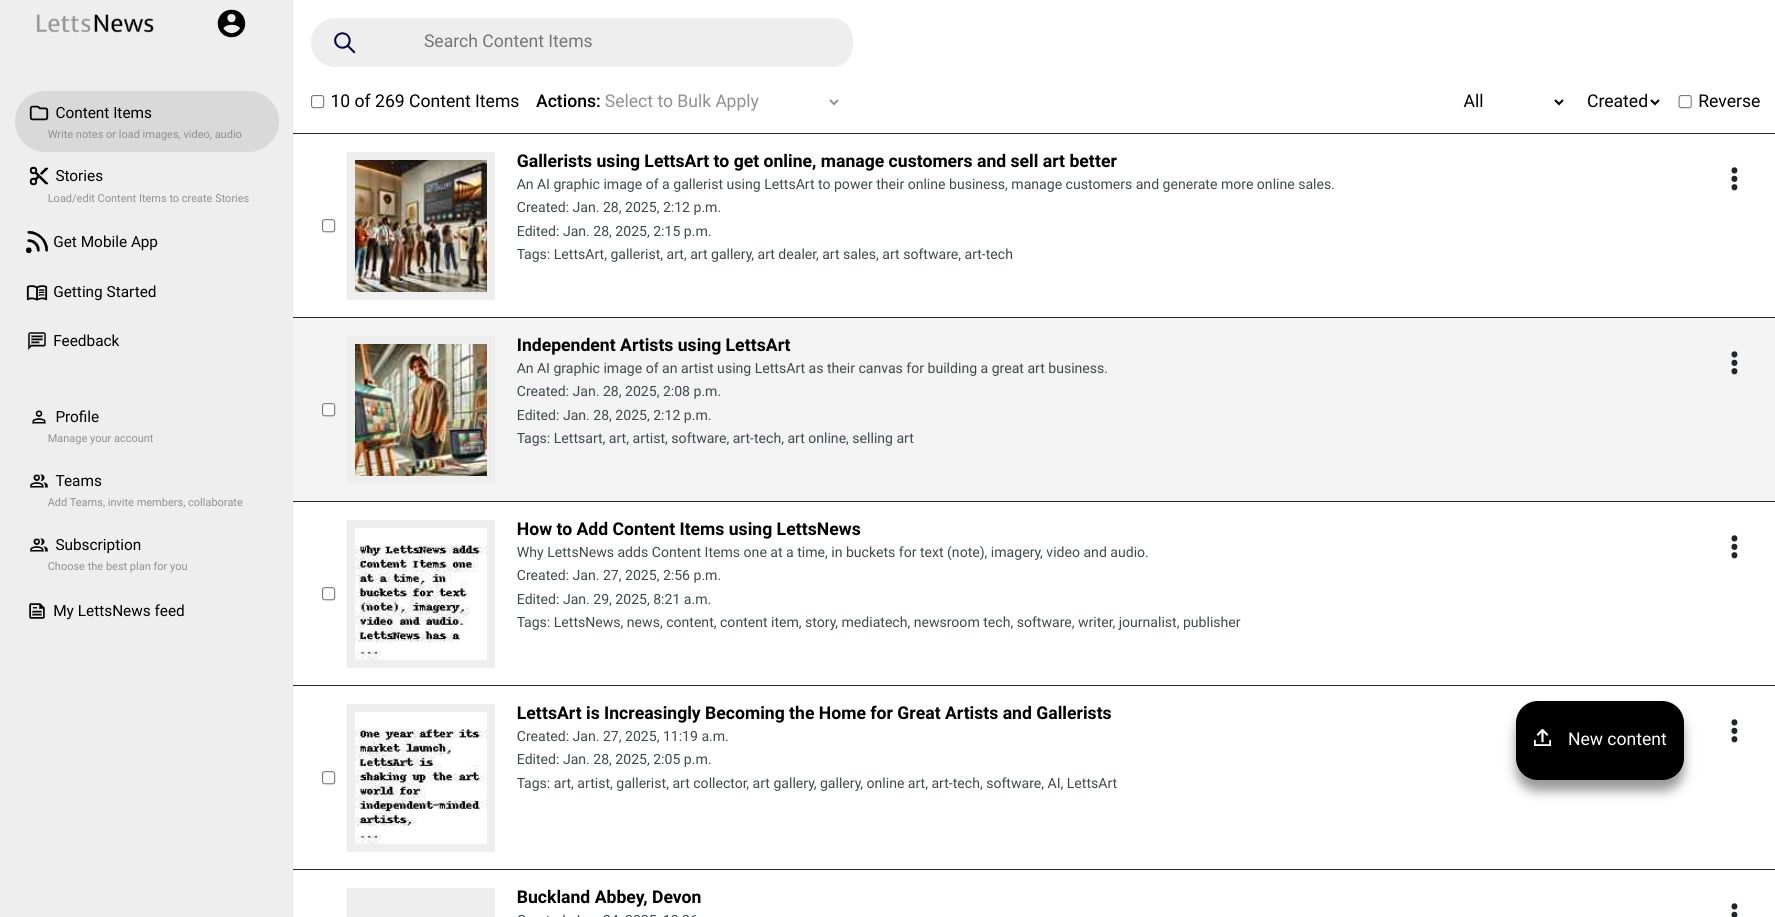
Task: Click the Getting Started book icon
Action: (37, 292)
